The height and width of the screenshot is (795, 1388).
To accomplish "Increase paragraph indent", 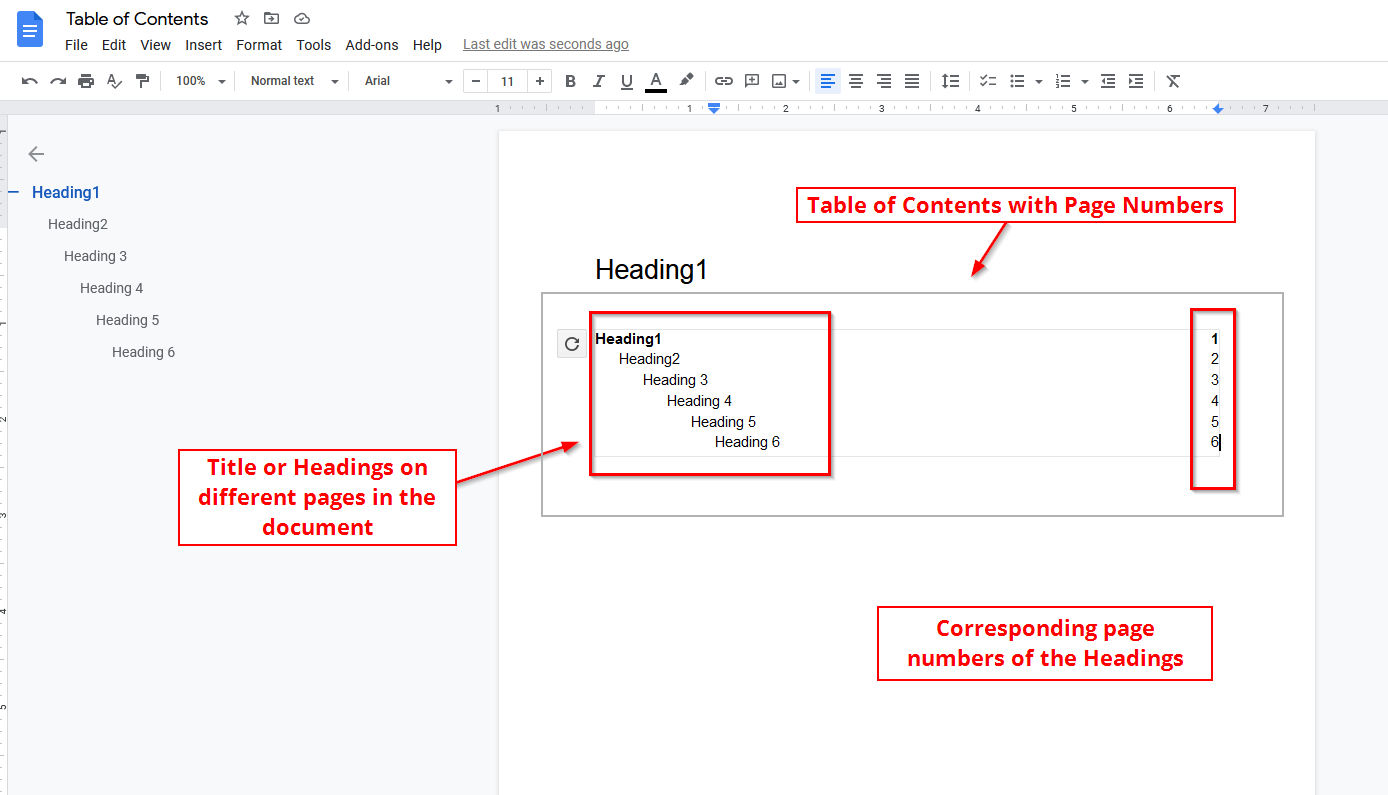I will pos(1136,81).
